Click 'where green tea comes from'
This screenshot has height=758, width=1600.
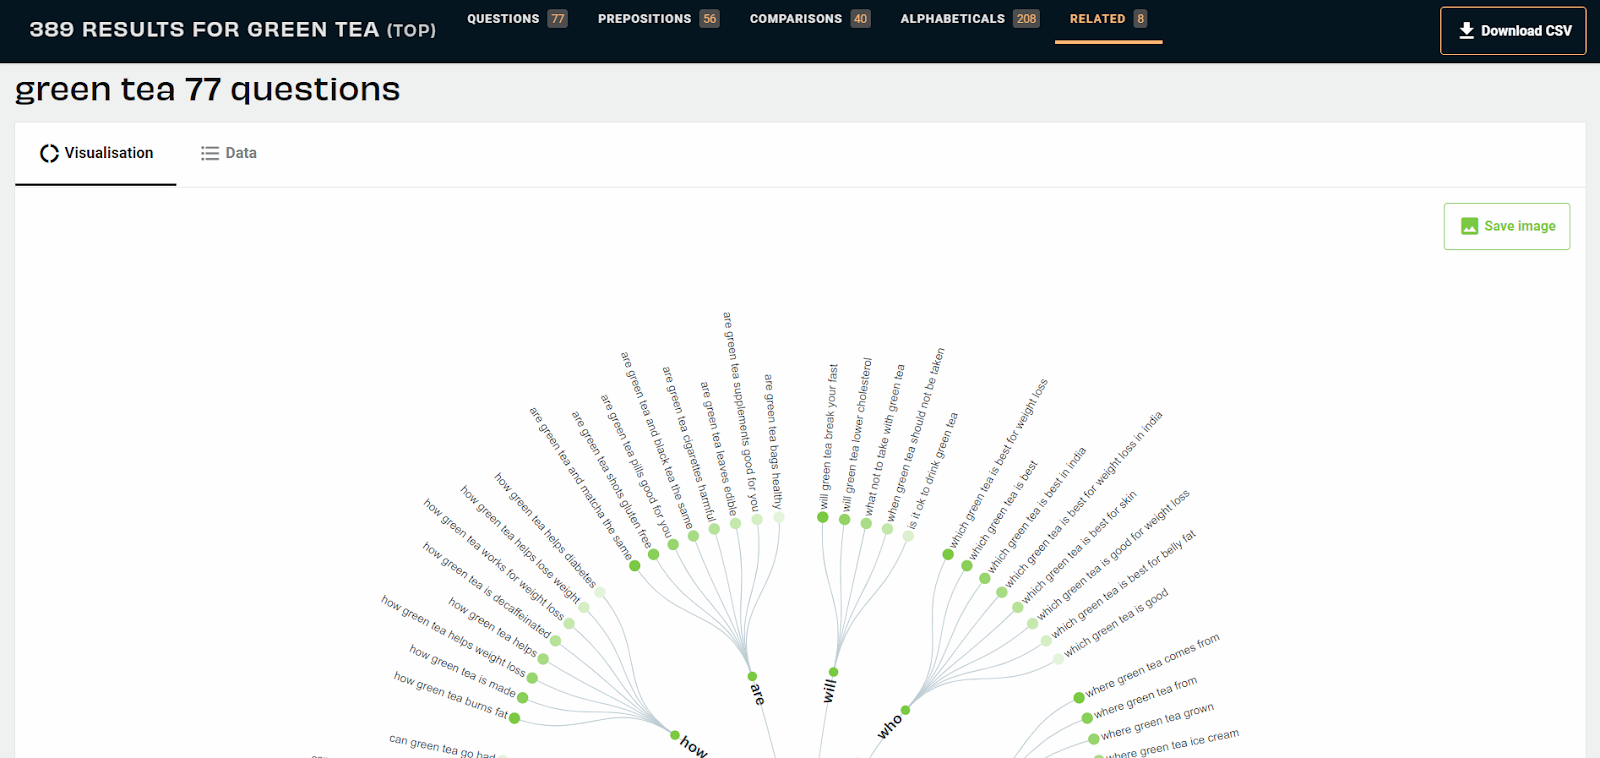coord(1152,666)
